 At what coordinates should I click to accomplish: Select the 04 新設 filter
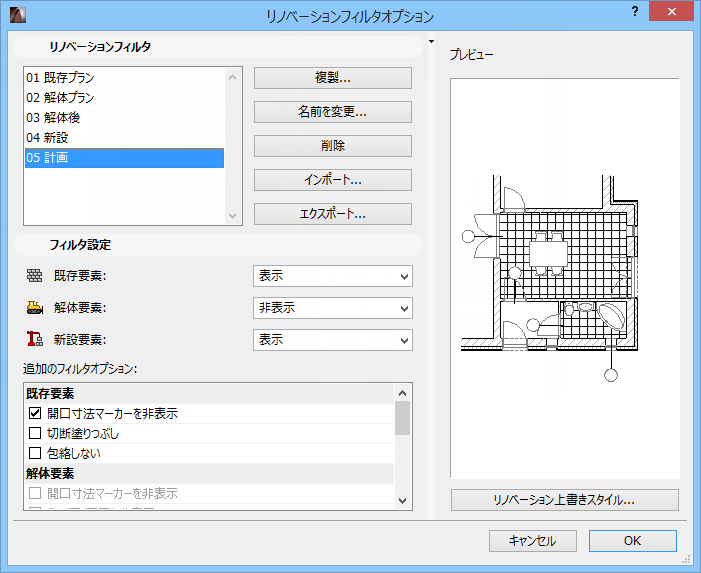(124, 138)
